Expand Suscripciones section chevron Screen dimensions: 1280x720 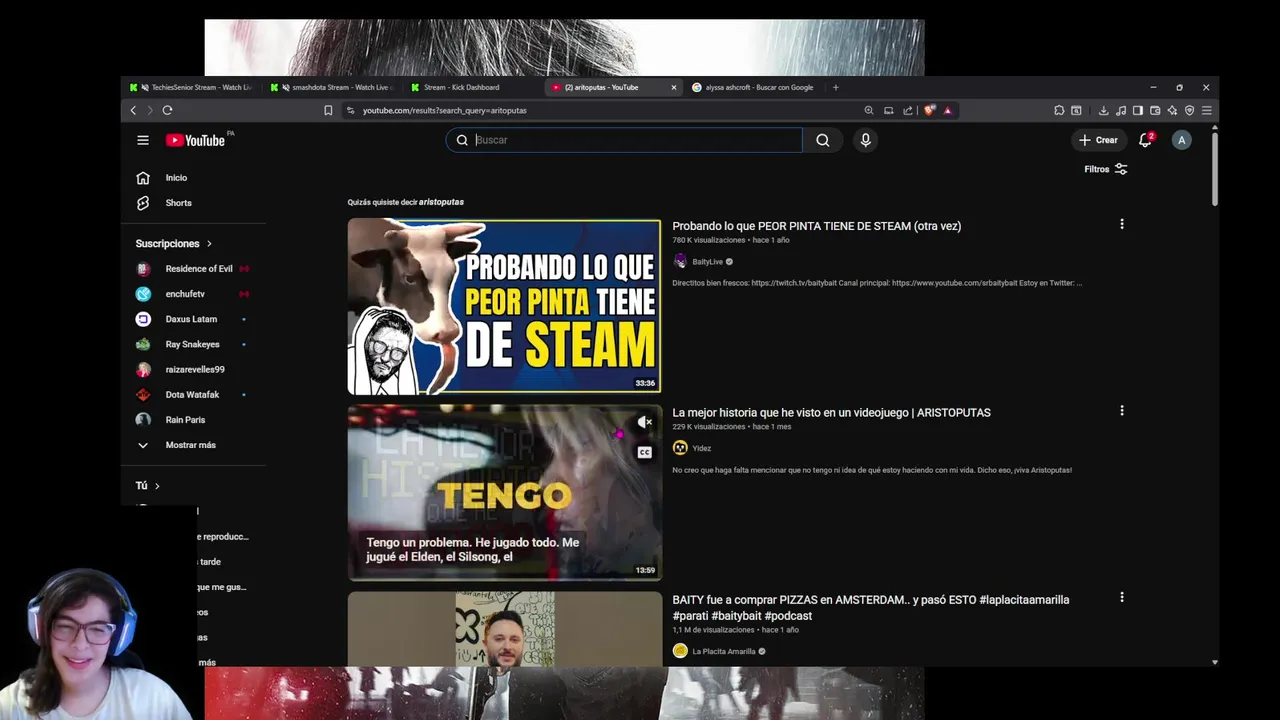pos(209,244)
